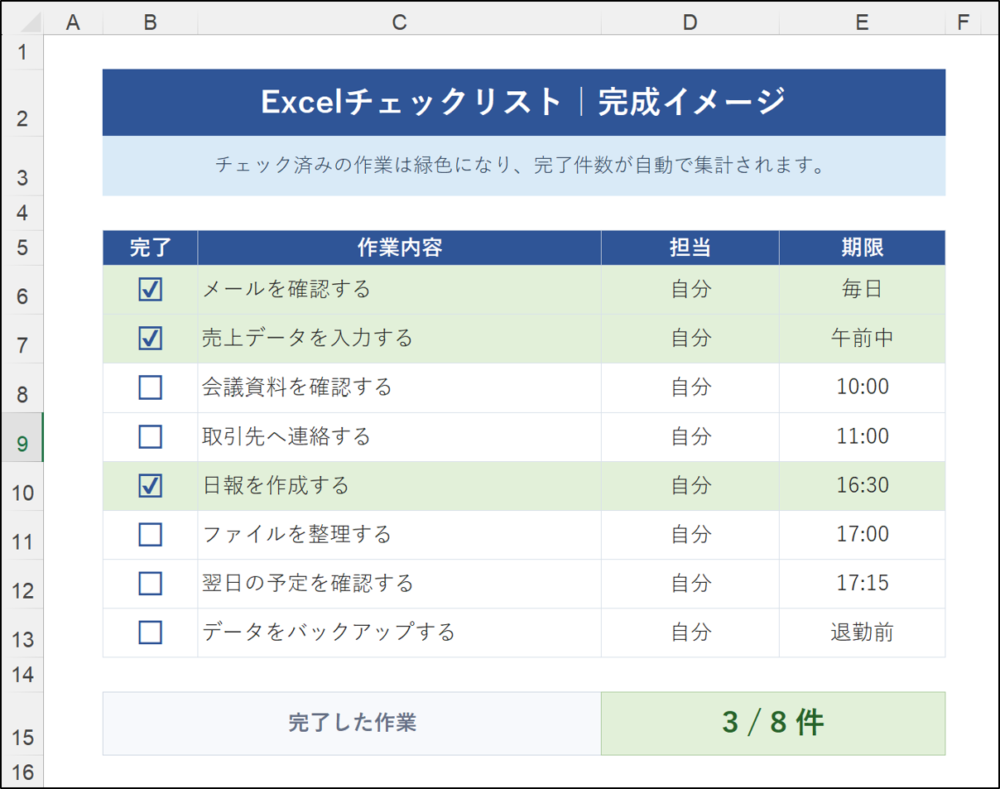Select row 14 header
This screenshot has width=1000, height=789.
[22, 674]
